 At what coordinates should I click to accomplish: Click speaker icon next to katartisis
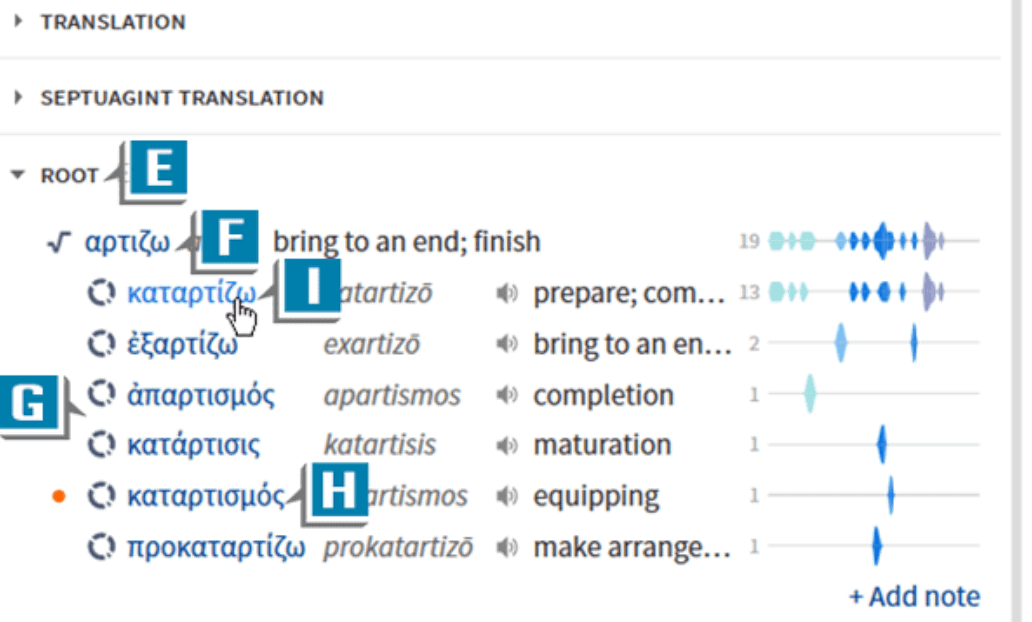coord(507,446)
